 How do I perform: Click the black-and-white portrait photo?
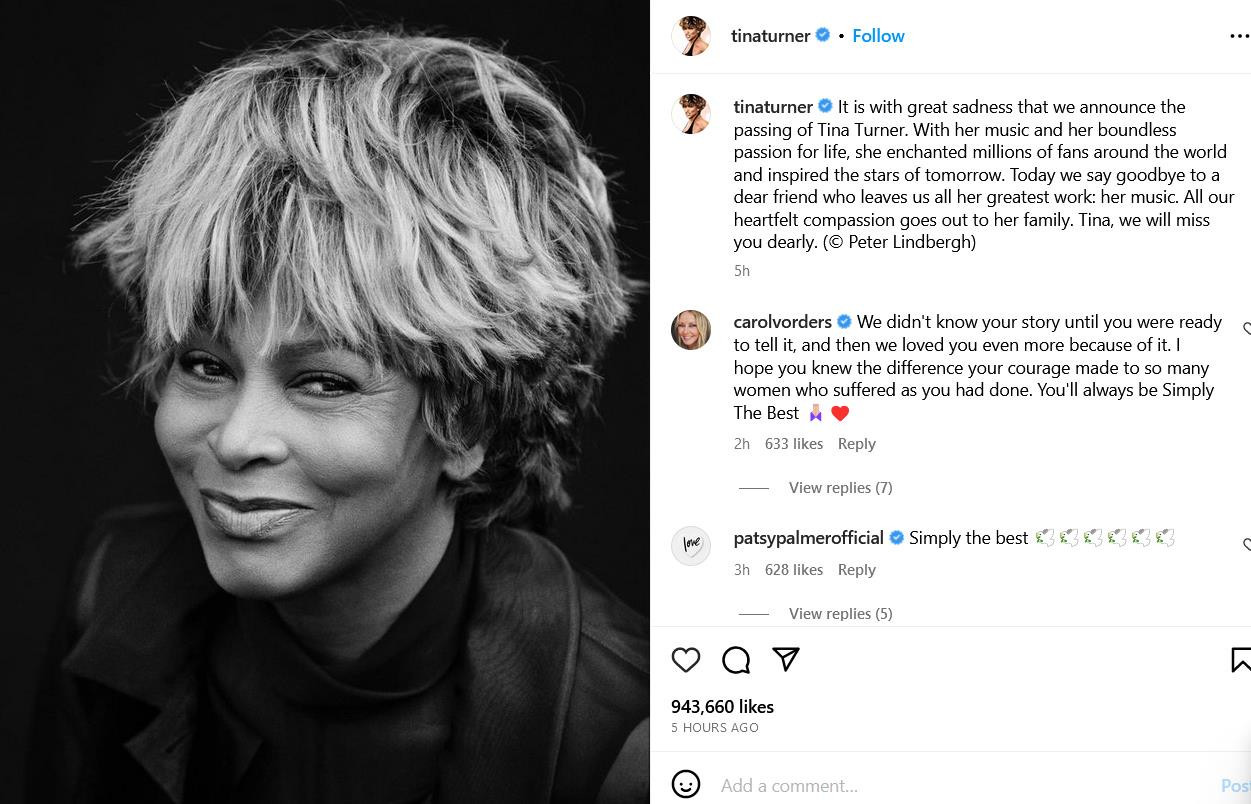pyautogui.click(x=325, y=402)
